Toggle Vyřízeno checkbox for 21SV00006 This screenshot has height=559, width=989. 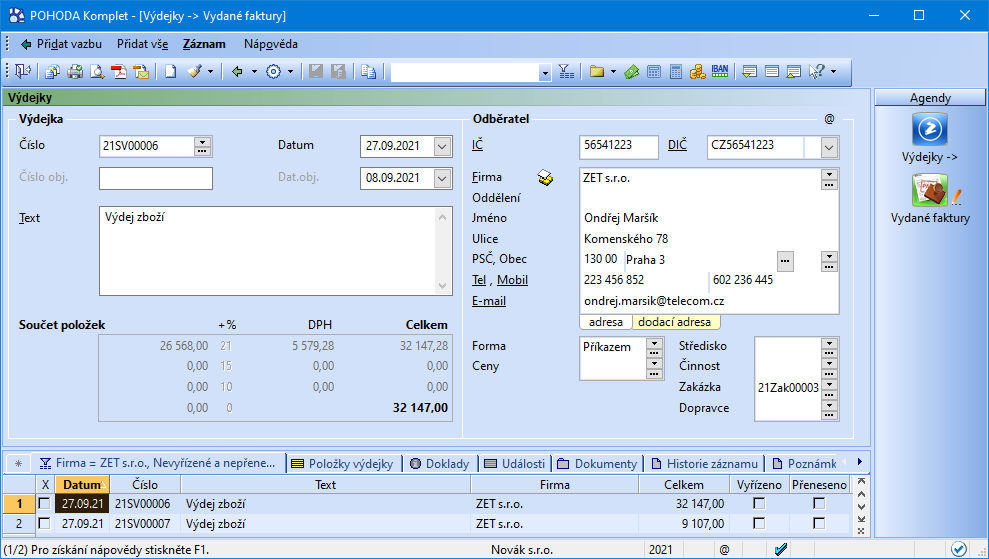pyautogui.click(x=759, y=503)
